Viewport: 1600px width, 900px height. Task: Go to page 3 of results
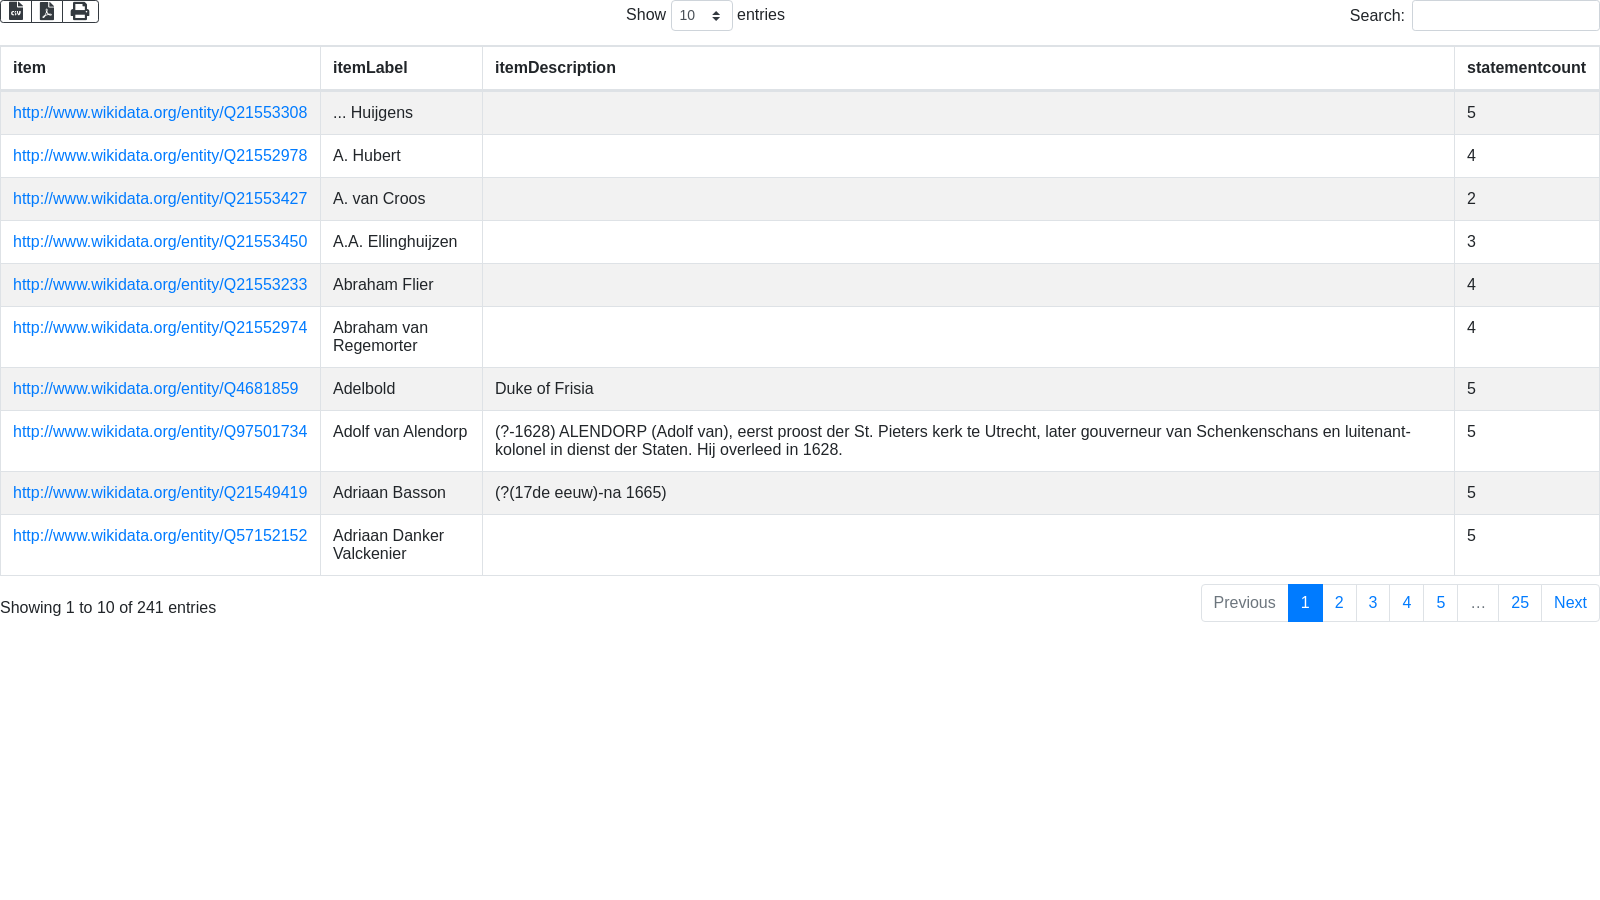click(1373, 603)
